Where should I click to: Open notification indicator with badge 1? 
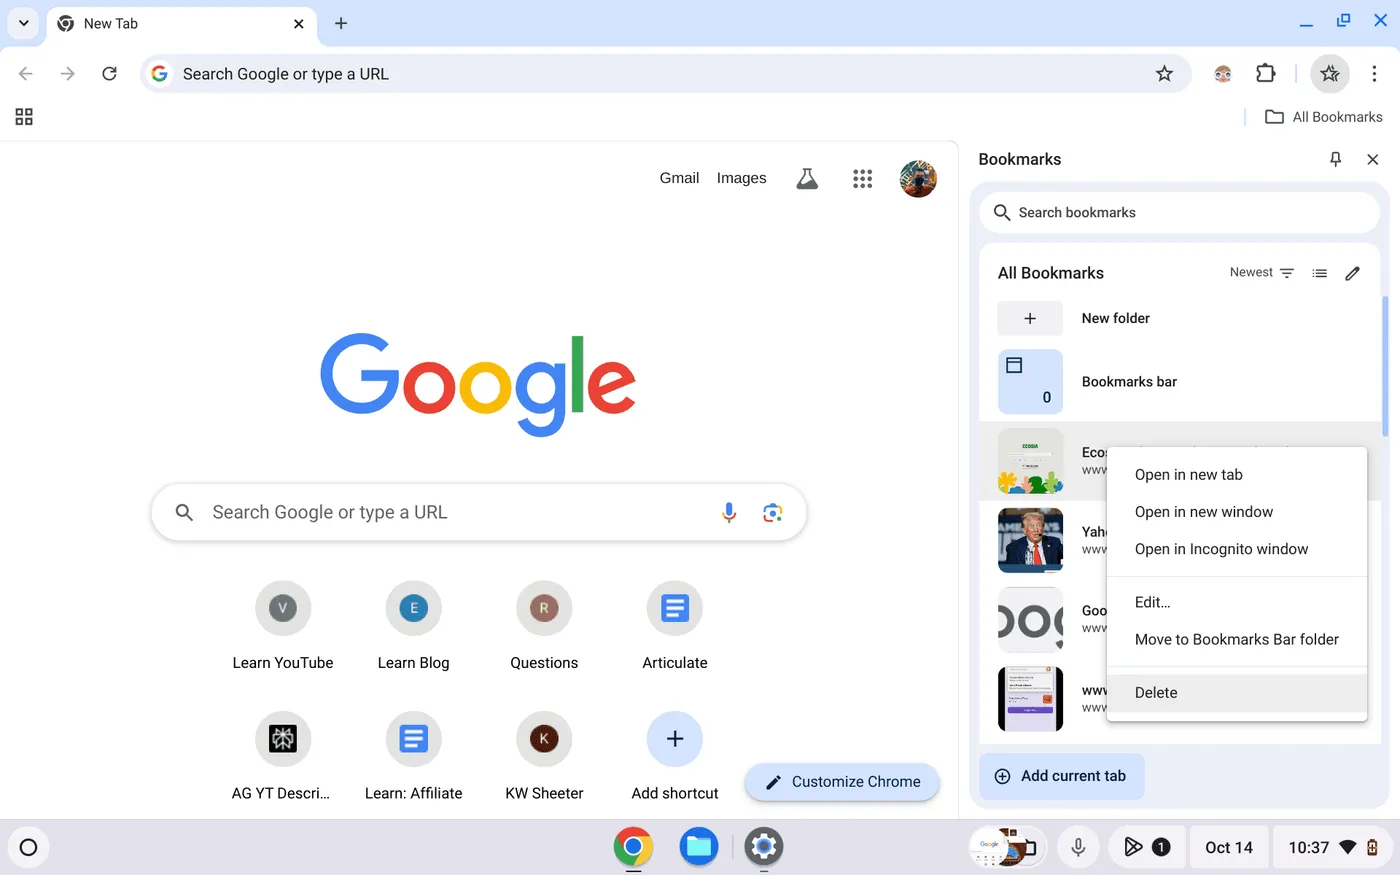[1147, 847]
